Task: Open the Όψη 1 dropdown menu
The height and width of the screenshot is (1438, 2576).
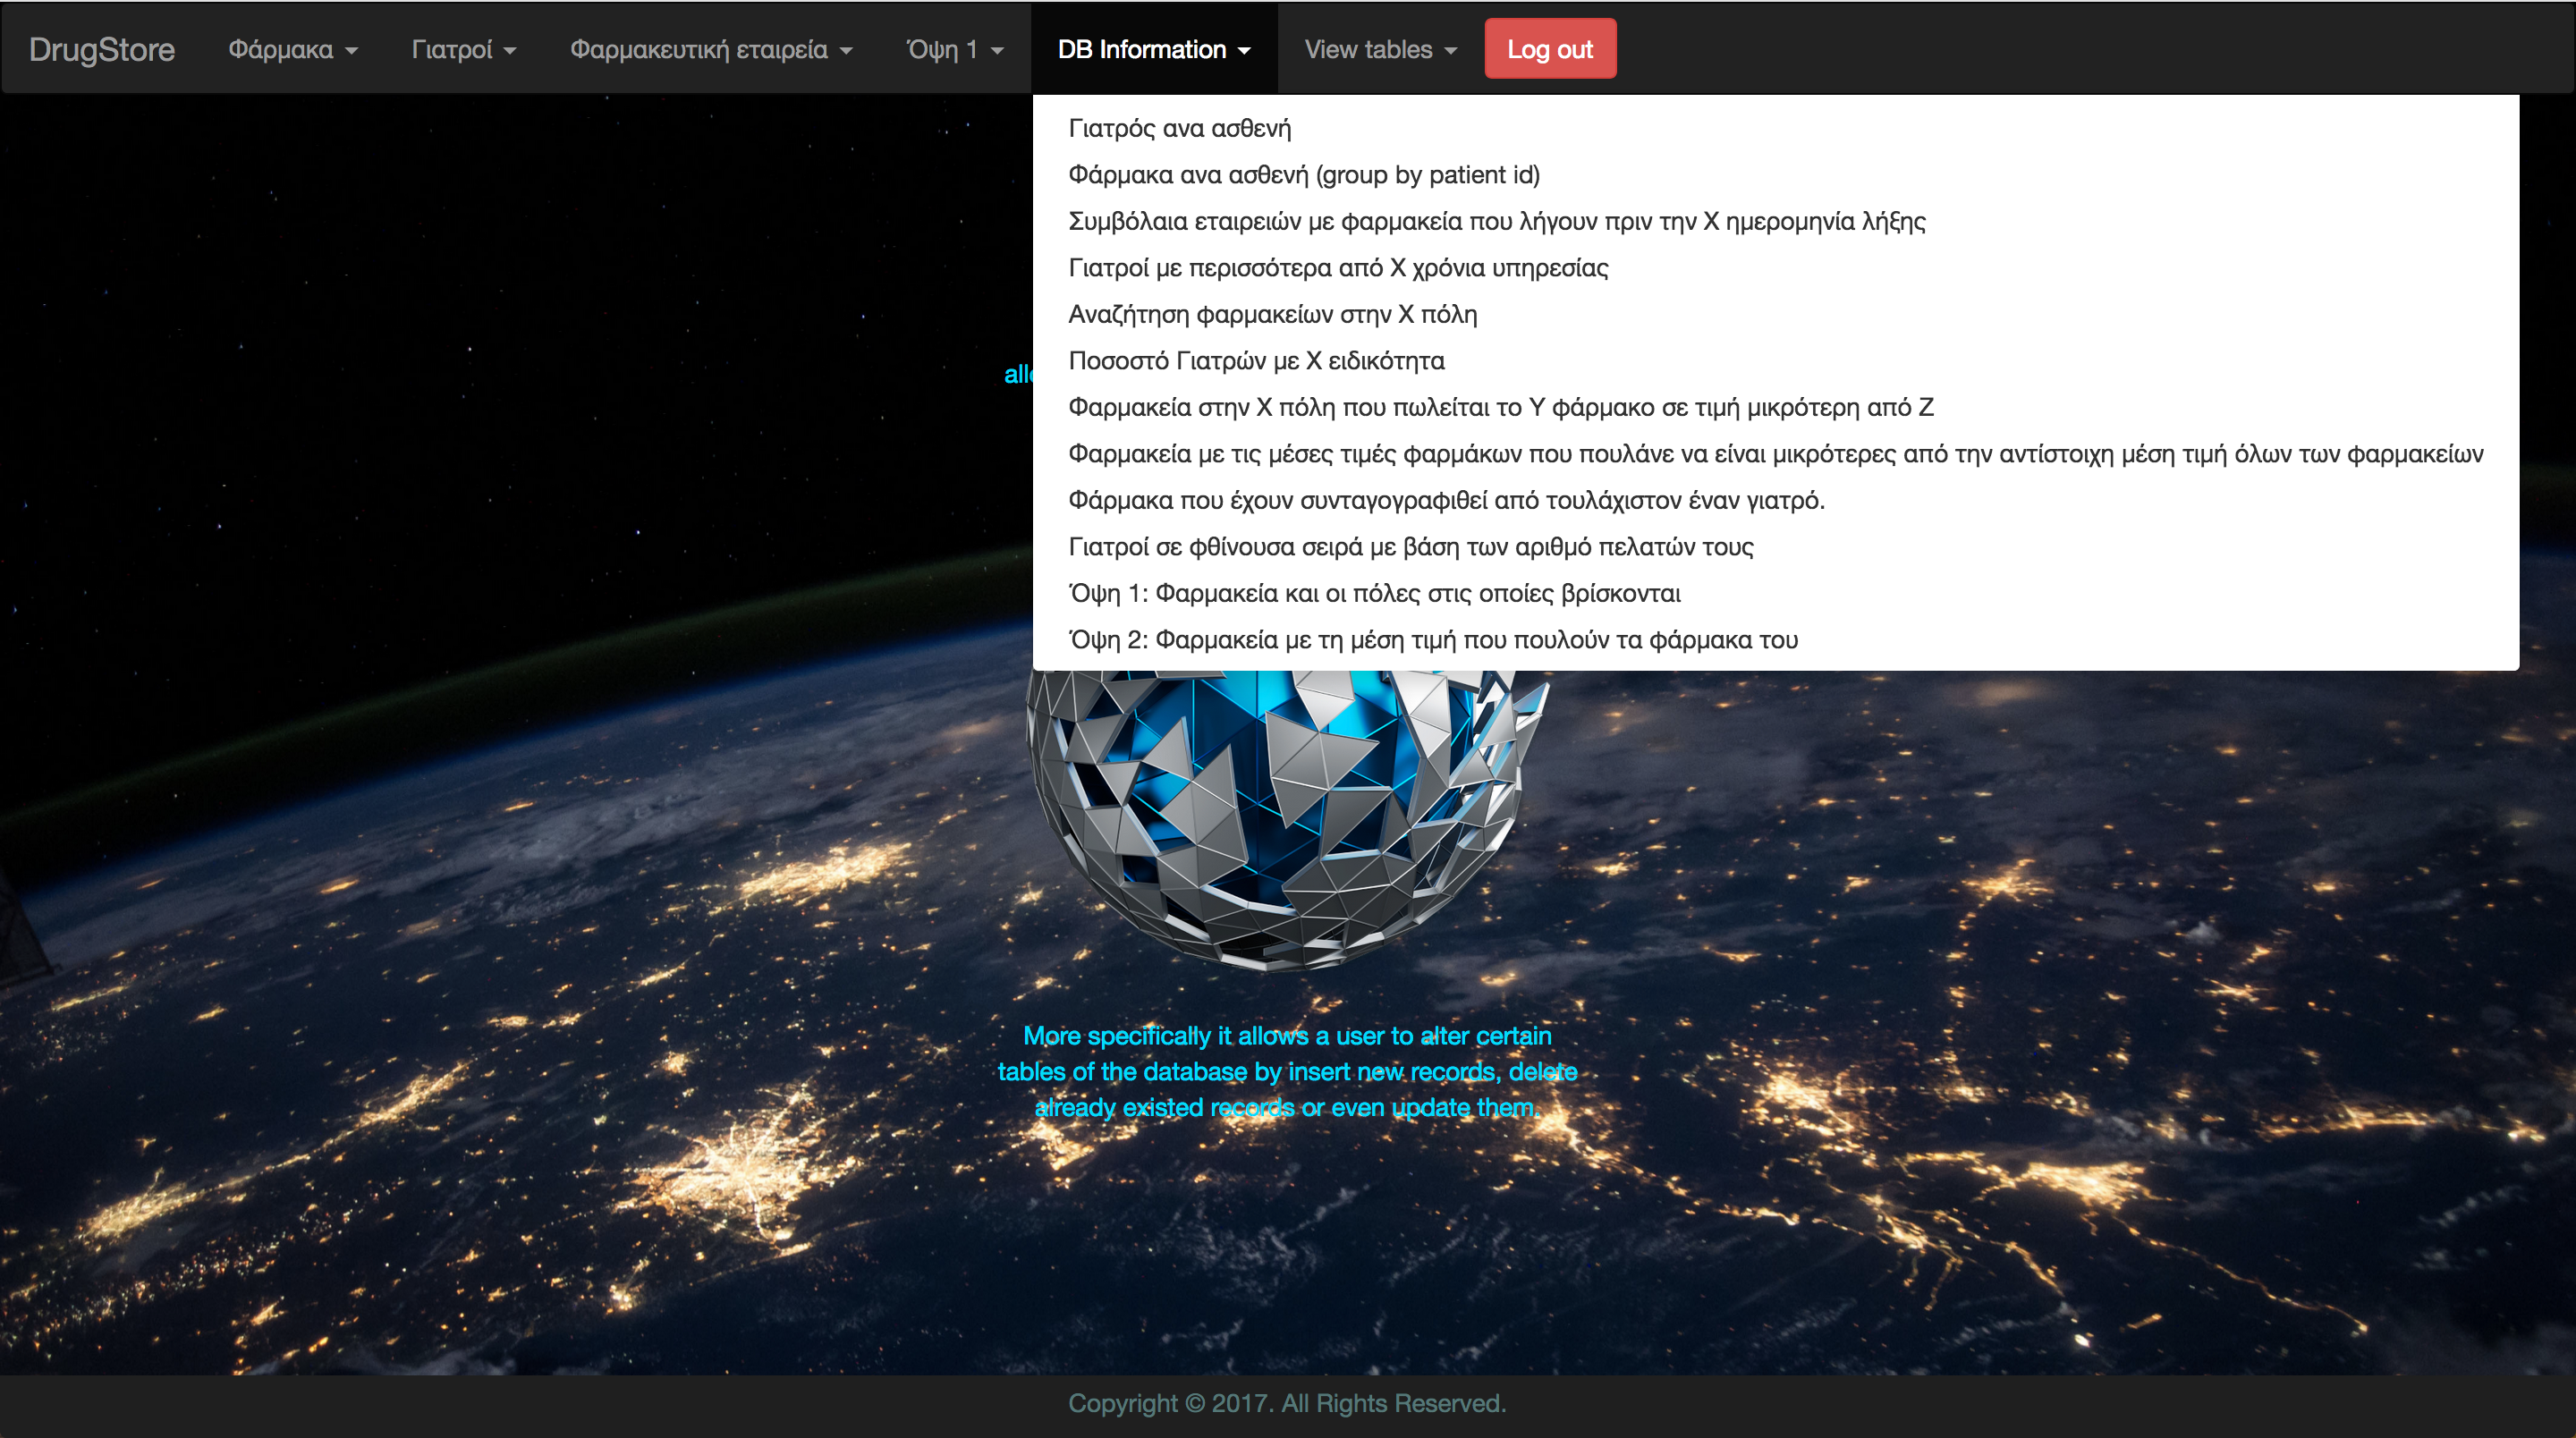Action: tap(954, 49)
